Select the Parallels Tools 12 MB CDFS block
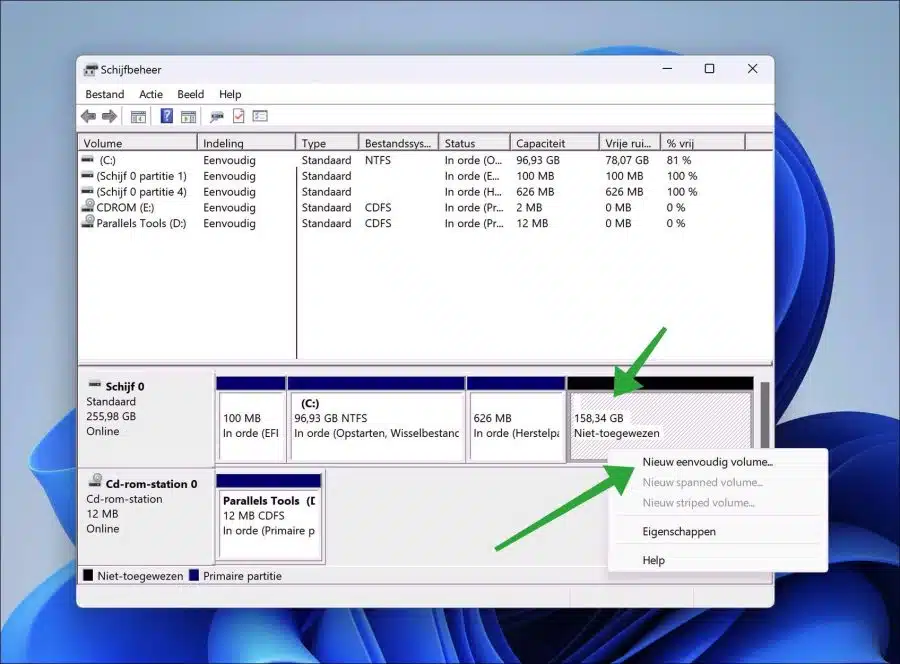 [x=269, y=517]
